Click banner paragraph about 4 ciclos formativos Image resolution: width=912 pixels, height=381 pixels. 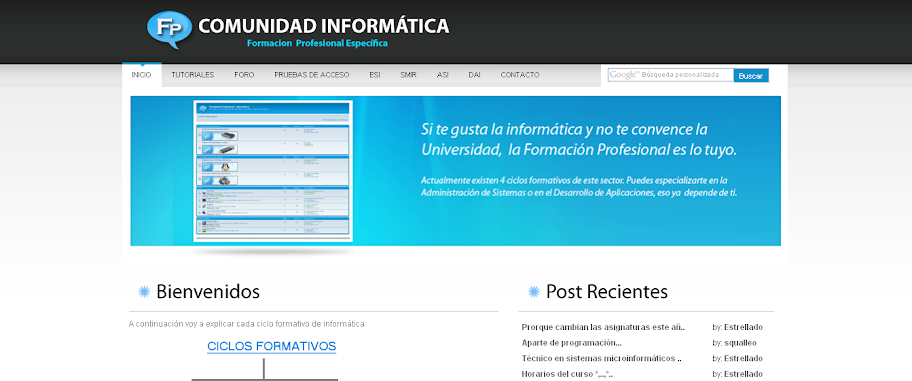pos(579,186)
